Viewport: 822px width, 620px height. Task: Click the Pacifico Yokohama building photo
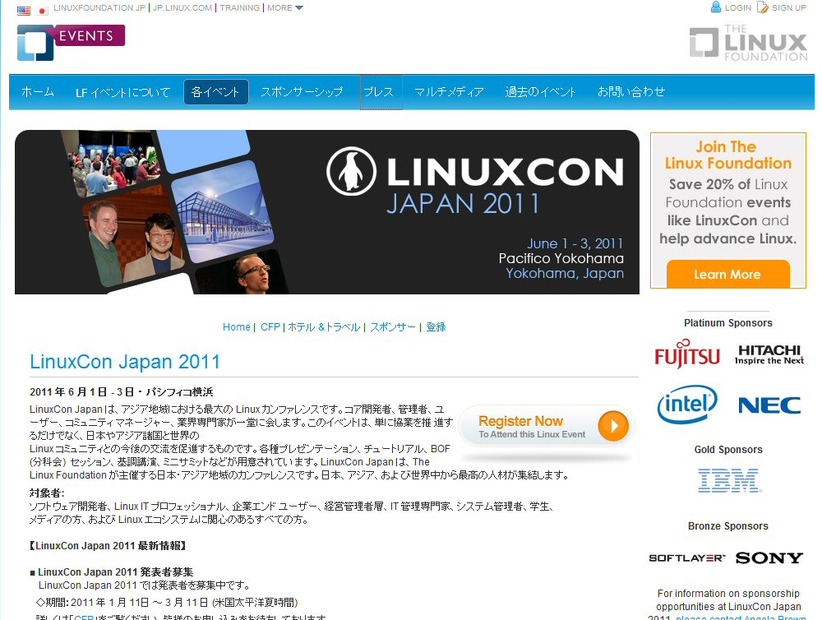(222, 211)
